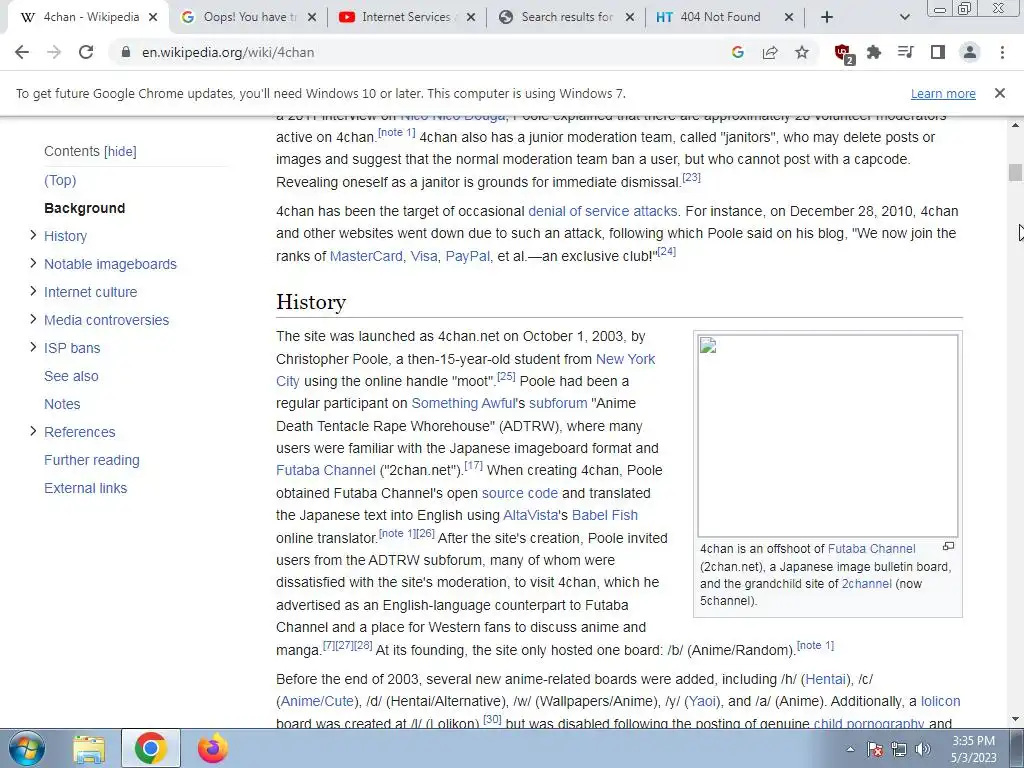View site information padlock icon

[126, 52]
